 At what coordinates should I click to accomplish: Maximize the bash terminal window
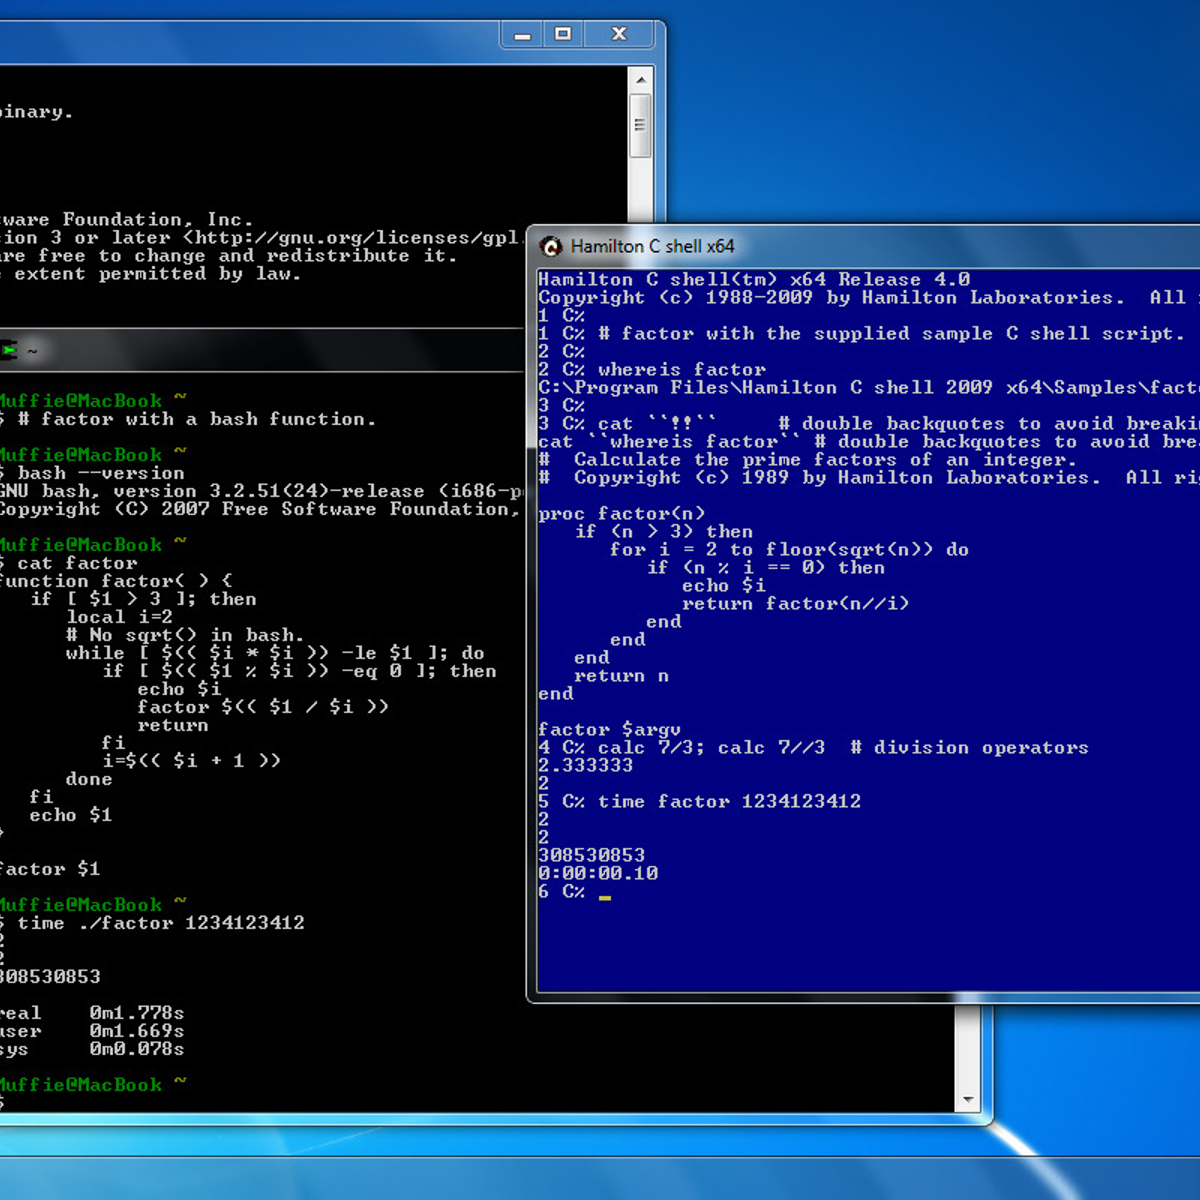click(x=563, y=33)
